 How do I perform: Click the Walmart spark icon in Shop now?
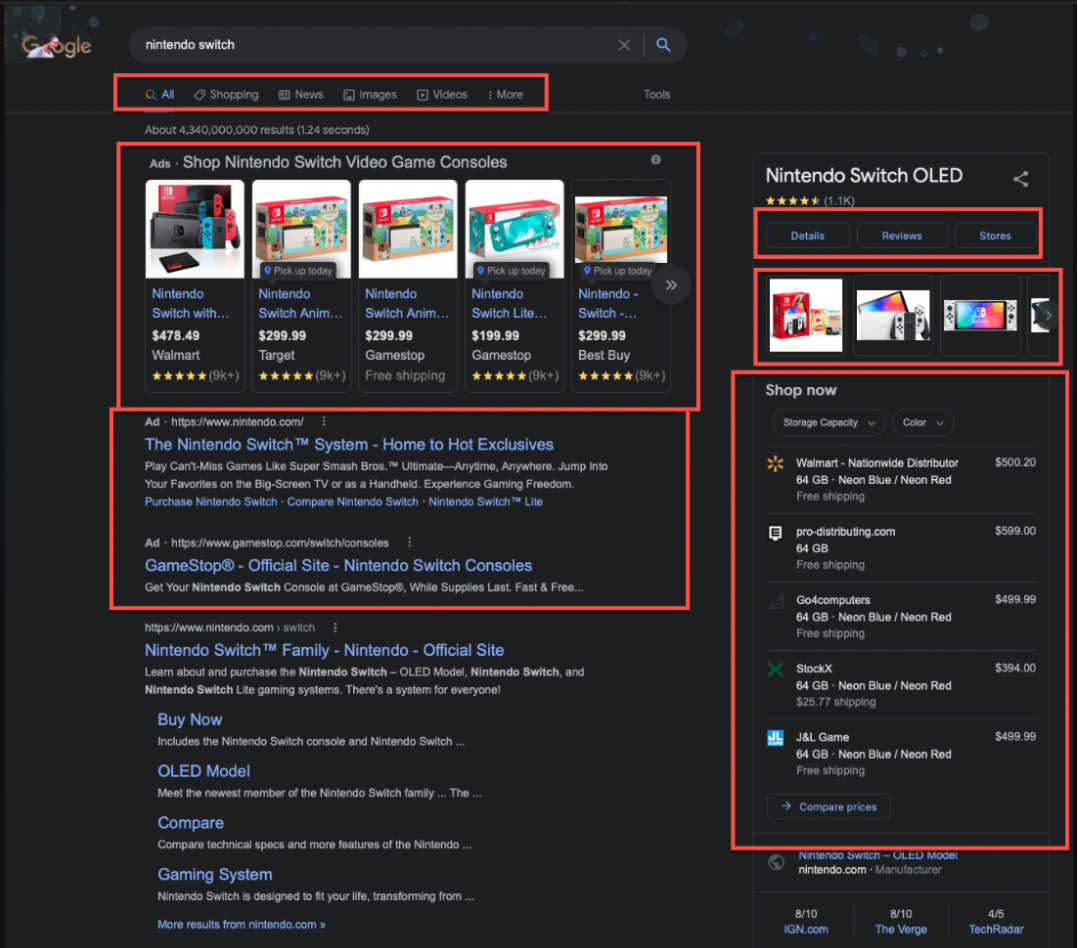(x=774, y=463)
